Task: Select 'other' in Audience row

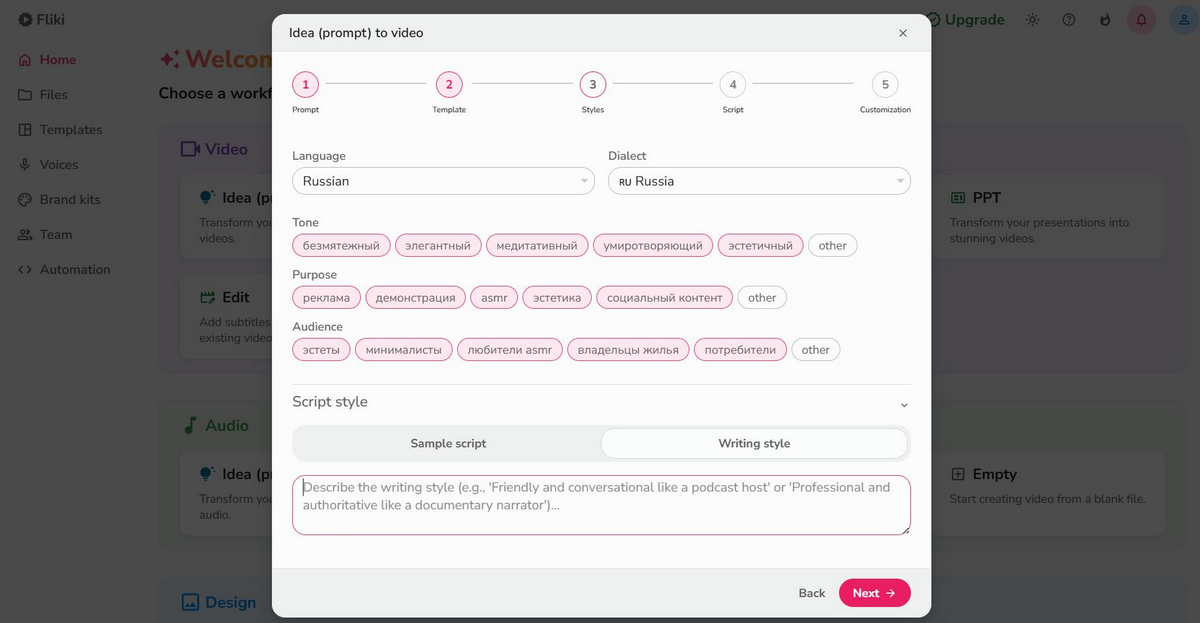Action: point(816,349)
